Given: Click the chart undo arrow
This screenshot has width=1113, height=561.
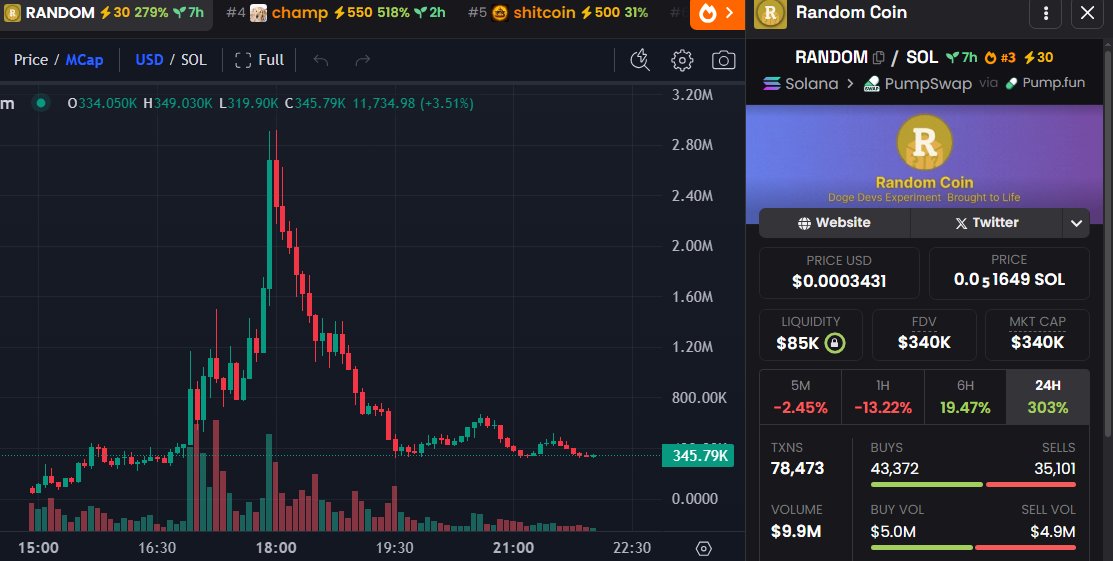Looking at the screenshot, I should click(321, 60).
